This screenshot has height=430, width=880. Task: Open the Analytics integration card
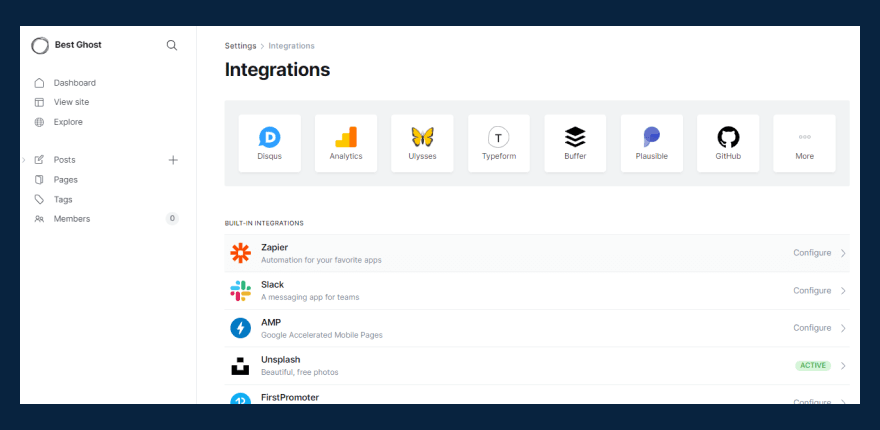coord(346,143)
